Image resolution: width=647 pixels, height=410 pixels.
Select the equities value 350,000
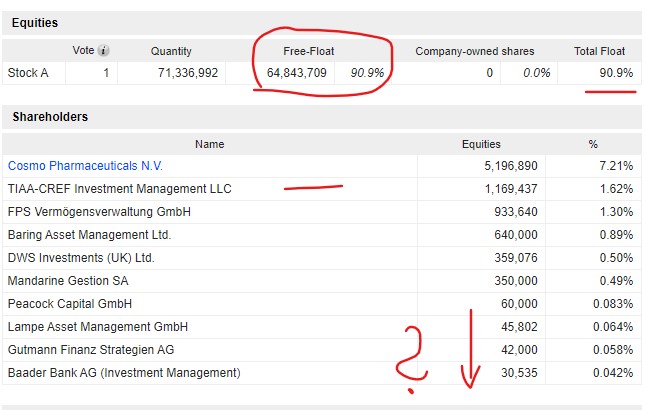click(516, 281)
